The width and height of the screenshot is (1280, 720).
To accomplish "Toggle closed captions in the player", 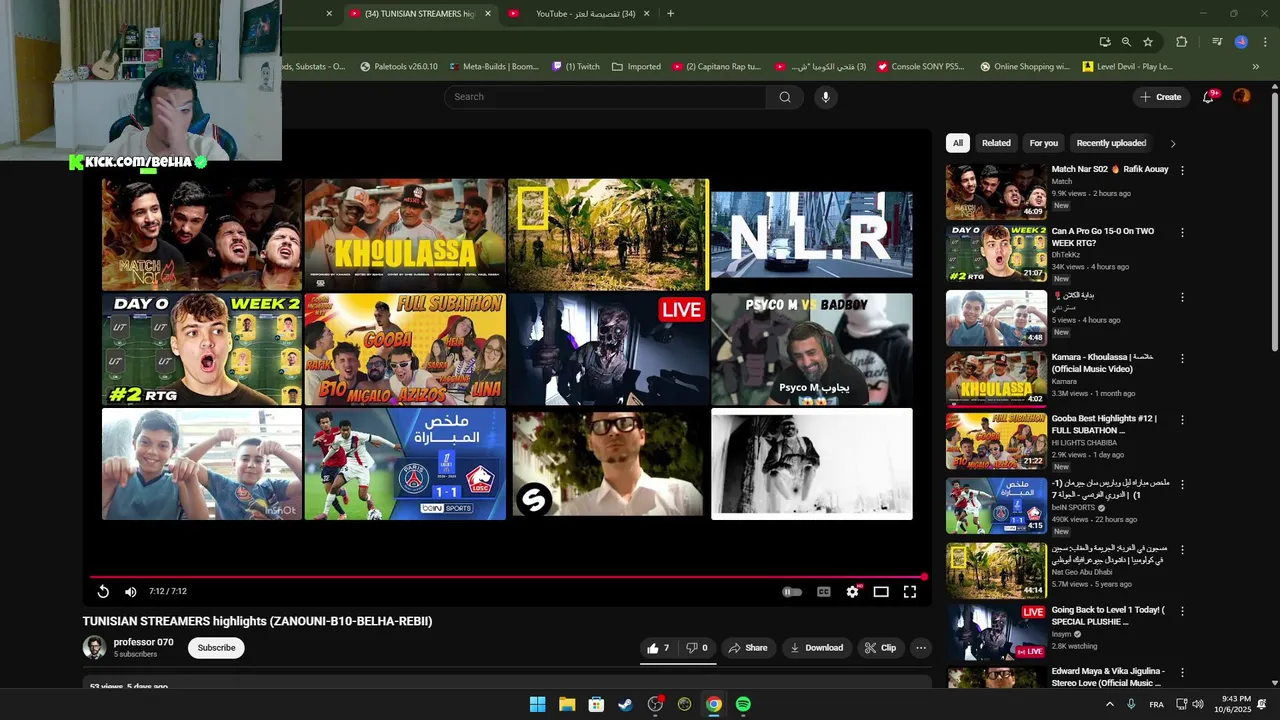I will tap(824, 592).
